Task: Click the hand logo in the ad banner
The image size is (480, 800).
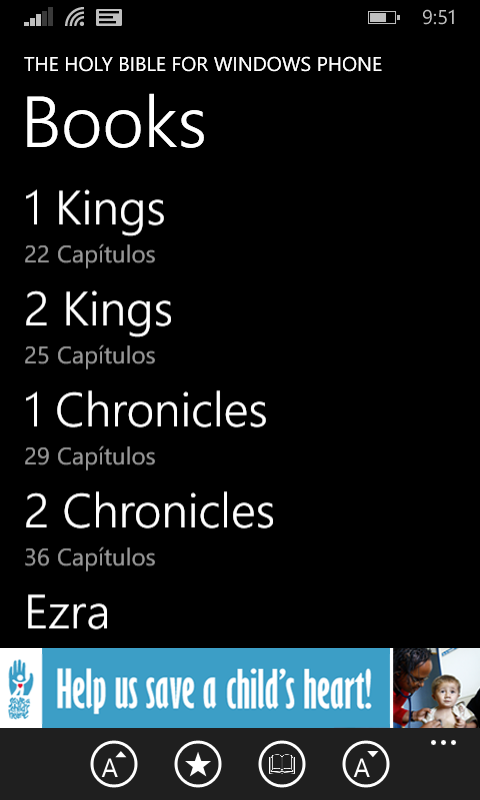Action: (x=21, y=688)
